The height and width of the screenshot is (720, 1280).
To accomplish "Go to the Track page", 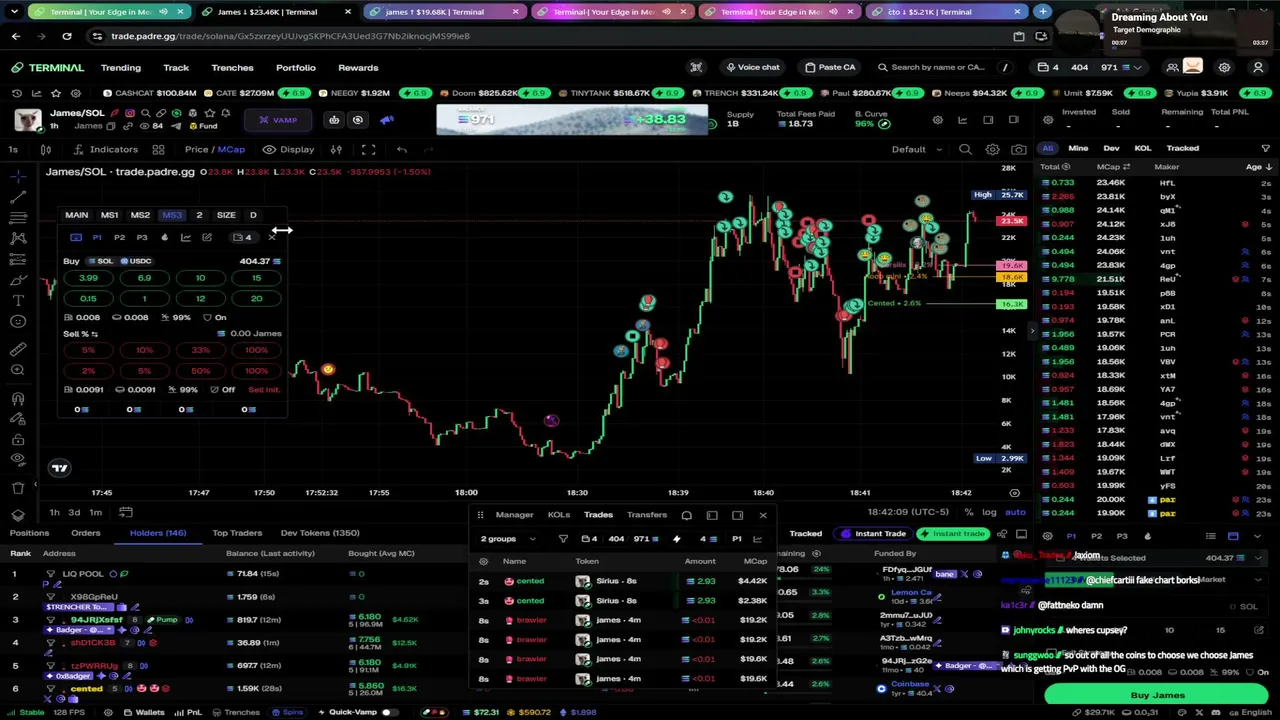I will (x=176, y=68).
